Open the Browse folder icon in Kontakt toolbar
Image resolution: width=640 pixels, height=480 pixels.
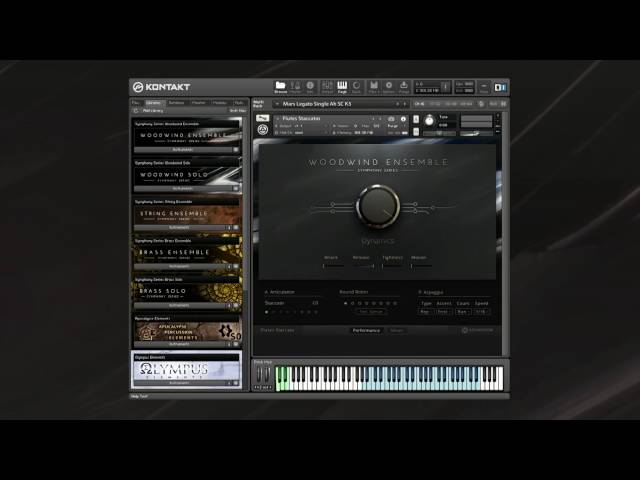[280, 87]
